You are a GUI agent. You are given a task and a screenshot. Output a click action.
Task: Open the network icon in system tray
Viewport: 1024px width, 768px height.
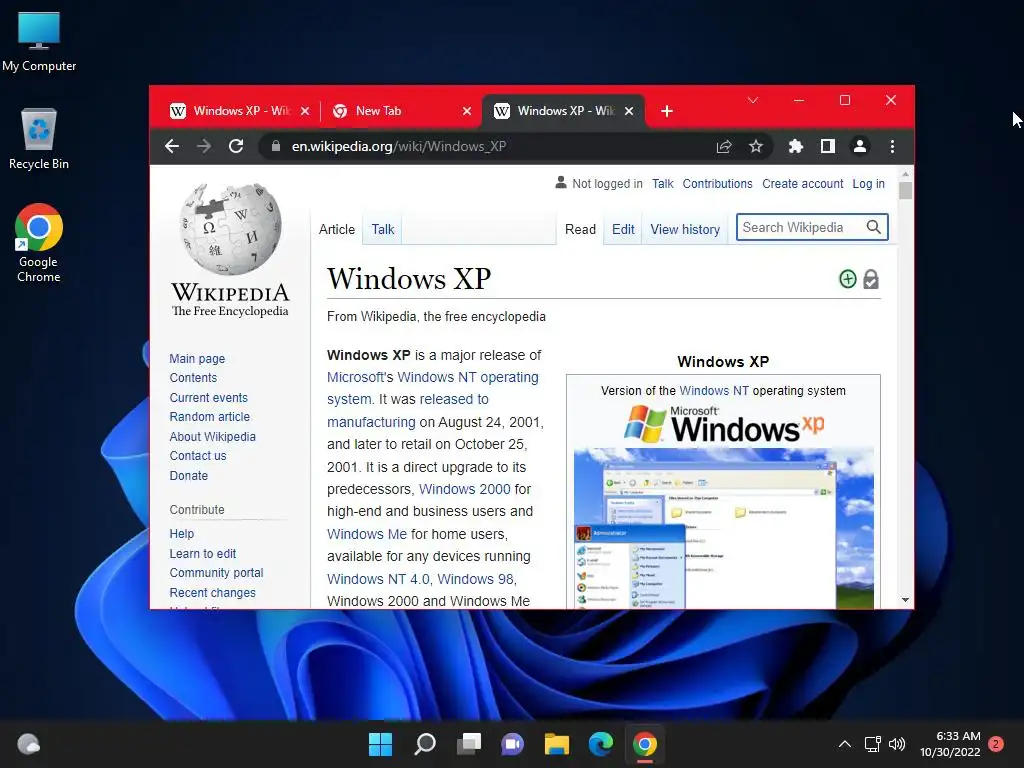(872, 744)
